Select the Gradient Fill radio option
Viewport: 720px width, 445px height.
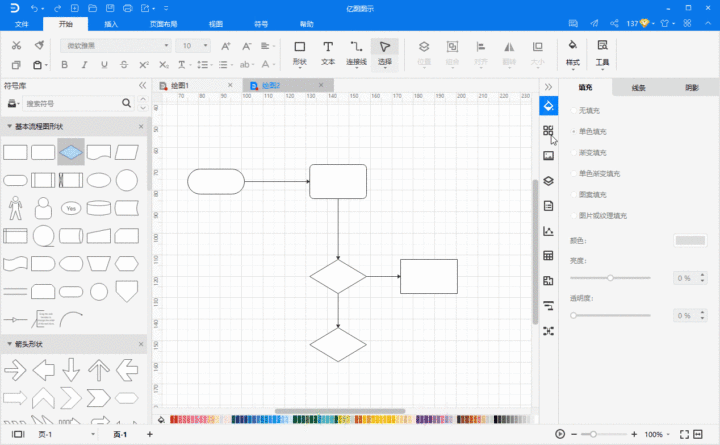(589, 153)
